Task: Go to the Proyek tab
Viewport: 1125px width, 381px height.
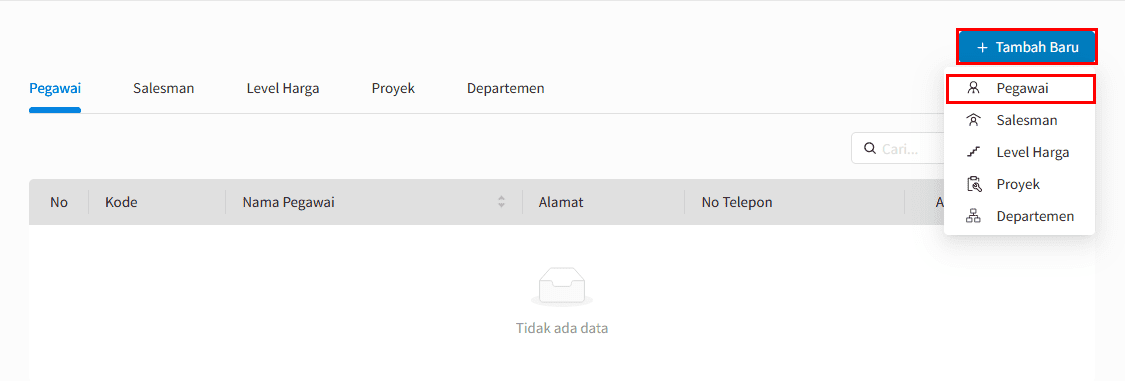Action: tap(393, 89)
